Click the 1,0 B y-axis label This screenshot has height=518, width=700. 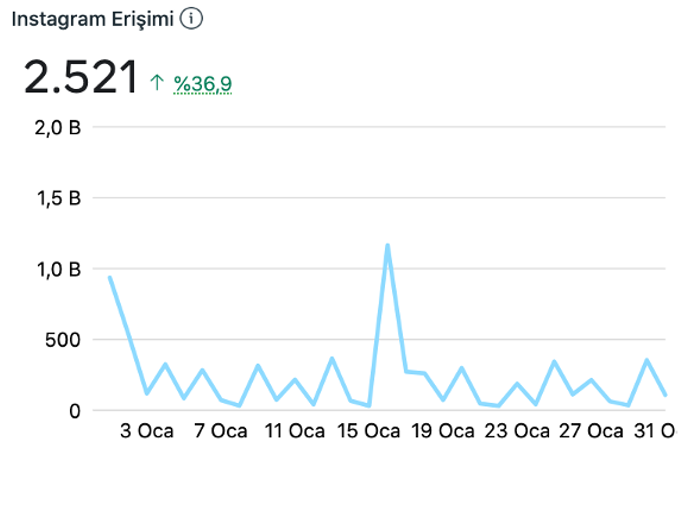(x=58, y=269)
